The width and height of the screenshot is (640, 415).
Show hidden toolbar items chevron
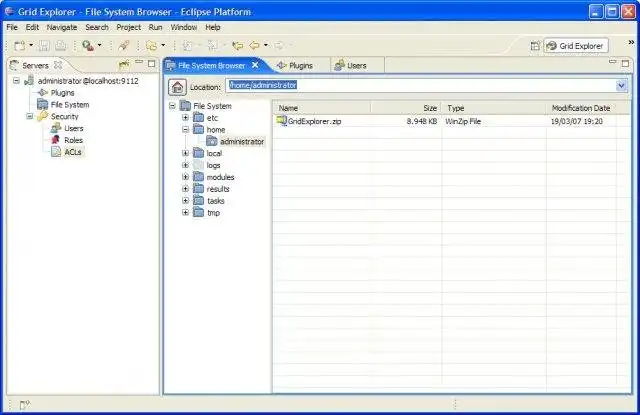(631, 42)
